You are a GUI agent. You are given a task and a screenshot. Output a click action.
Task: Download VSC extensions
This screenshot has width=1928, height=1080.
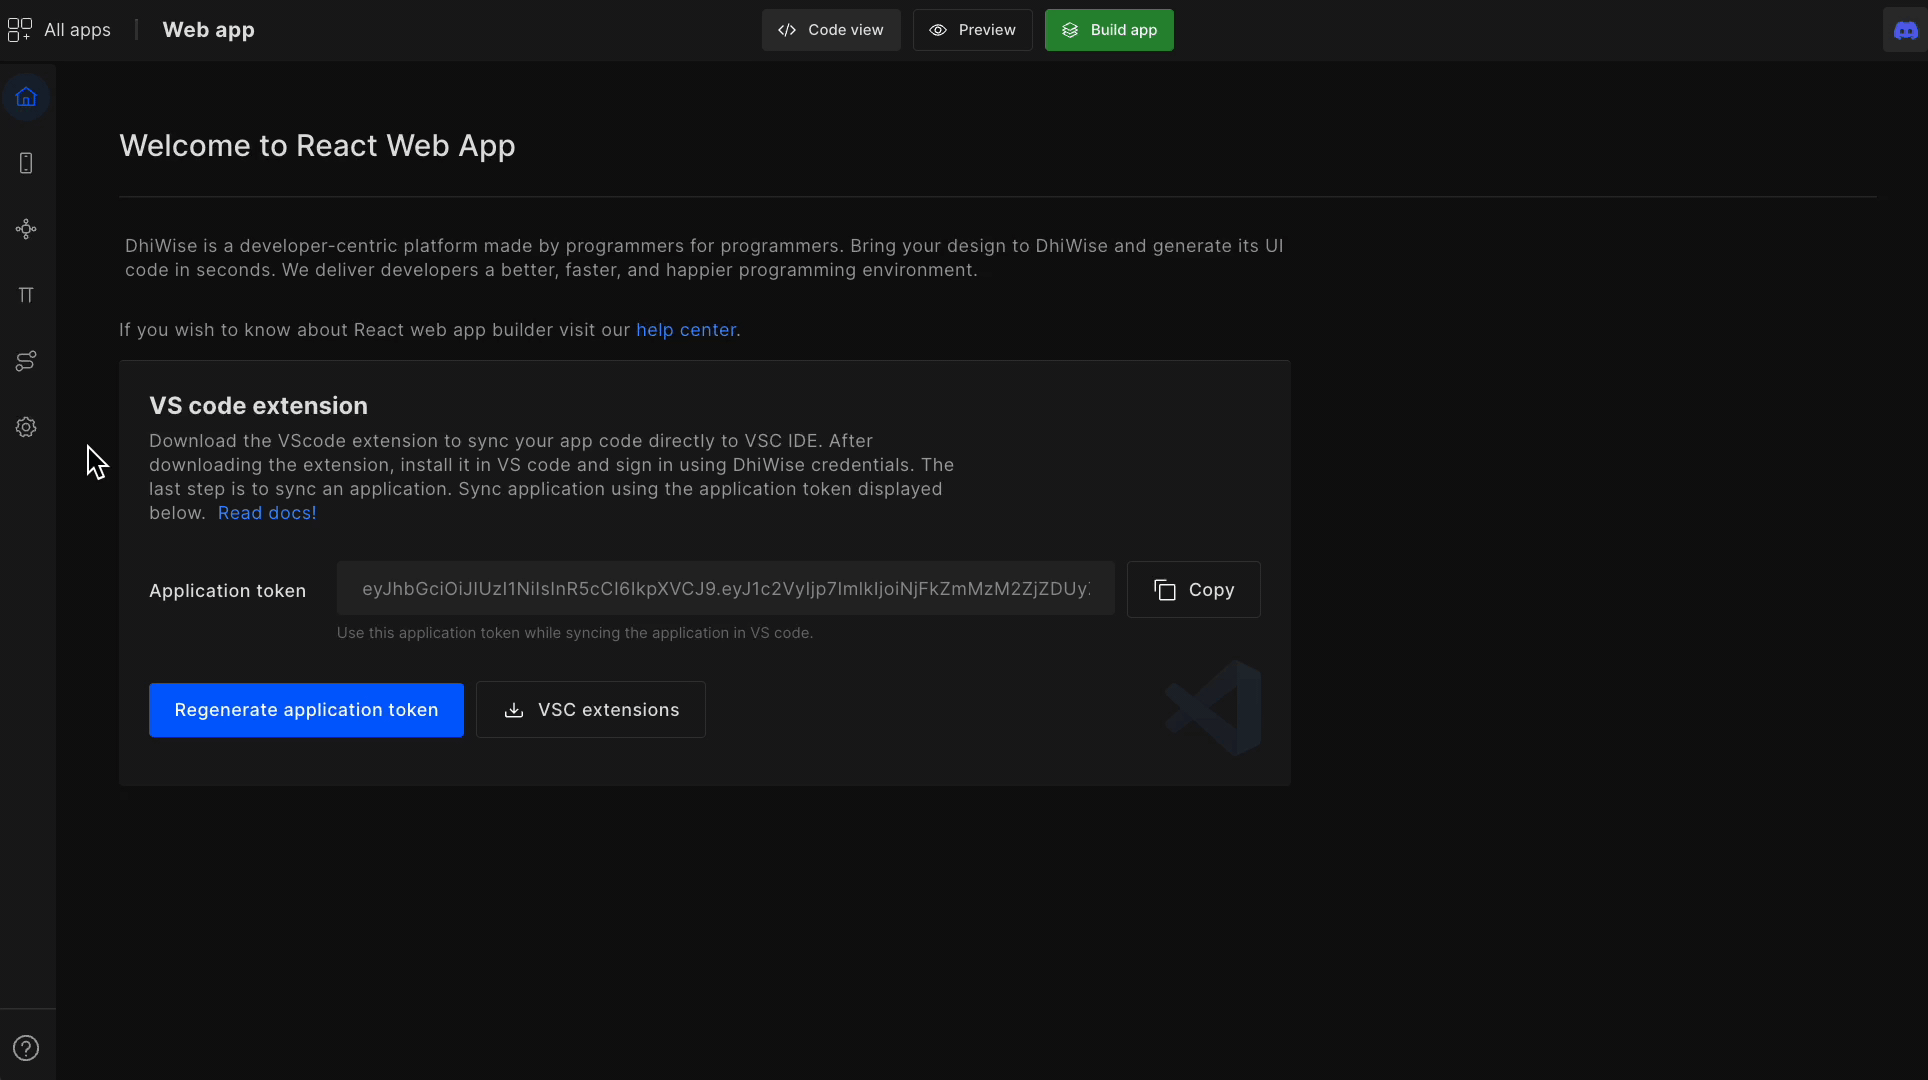coord(591,710)
